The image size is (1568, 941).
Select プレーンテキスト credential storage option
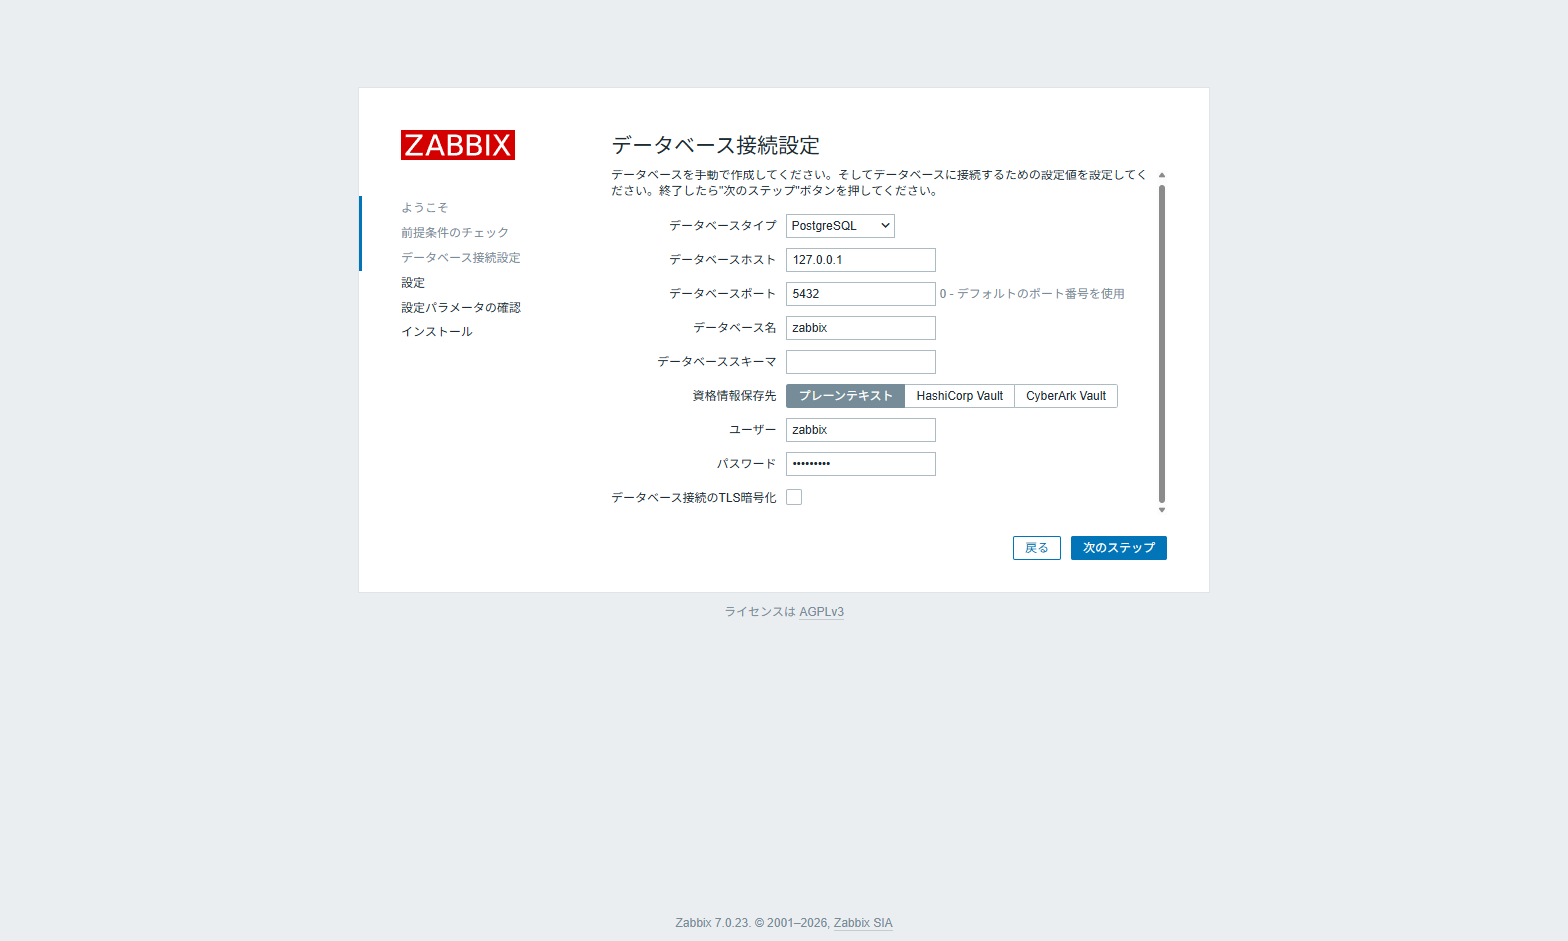[x=845, y=396]
